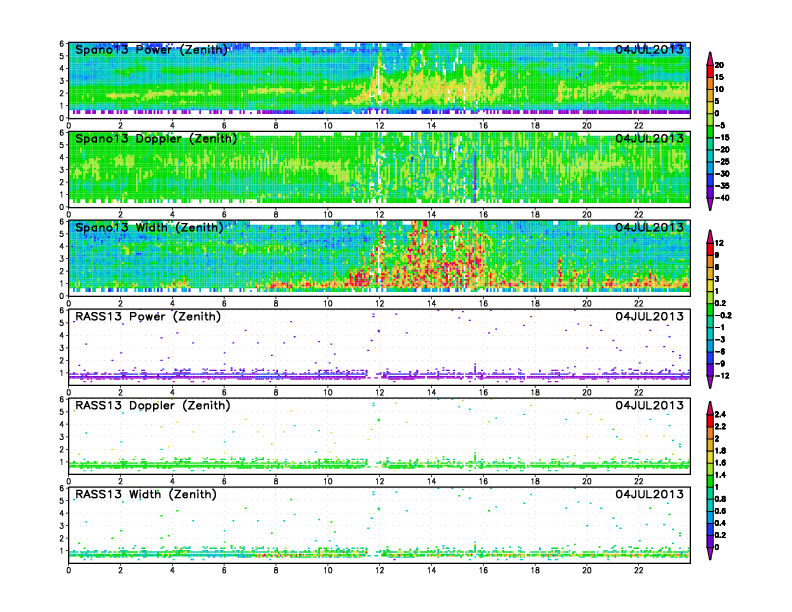Click hour 20 tick under RASS13 Width panel

point(587,570)
